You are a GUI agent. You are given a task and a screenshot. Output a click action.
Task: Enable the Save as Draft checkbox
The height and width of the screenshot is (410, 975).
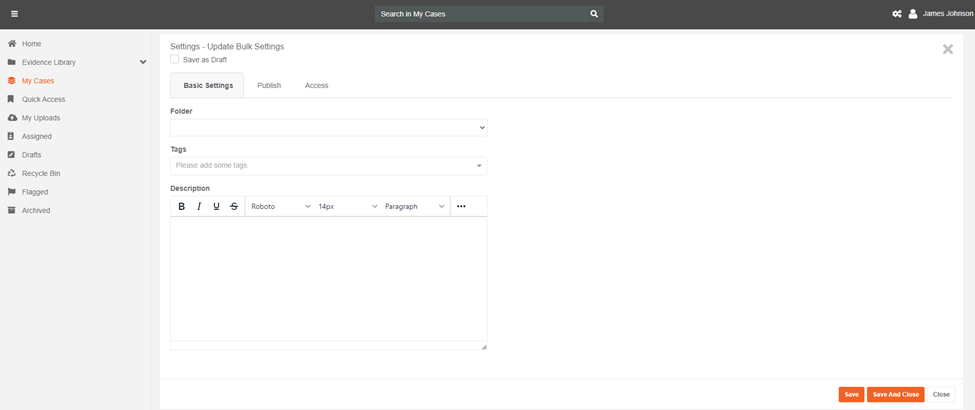(175, 60)
